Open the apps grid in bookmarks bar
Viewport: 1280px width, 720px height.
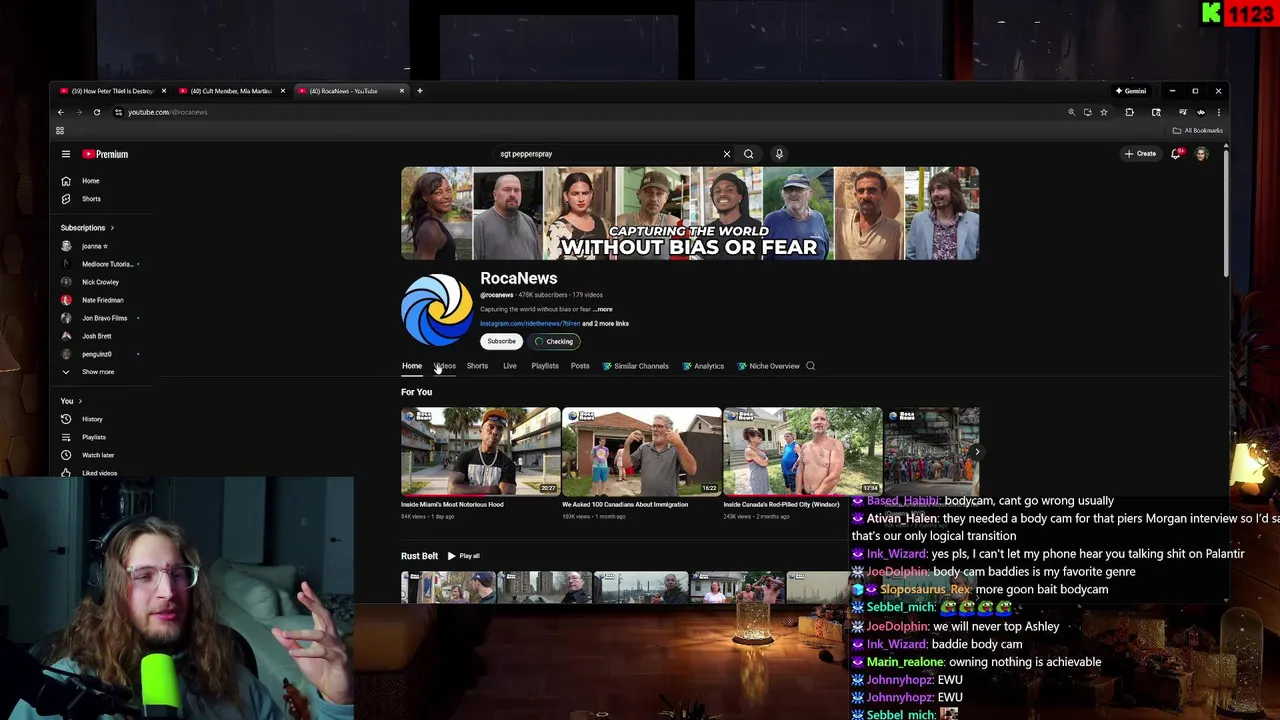coord(60,131)
